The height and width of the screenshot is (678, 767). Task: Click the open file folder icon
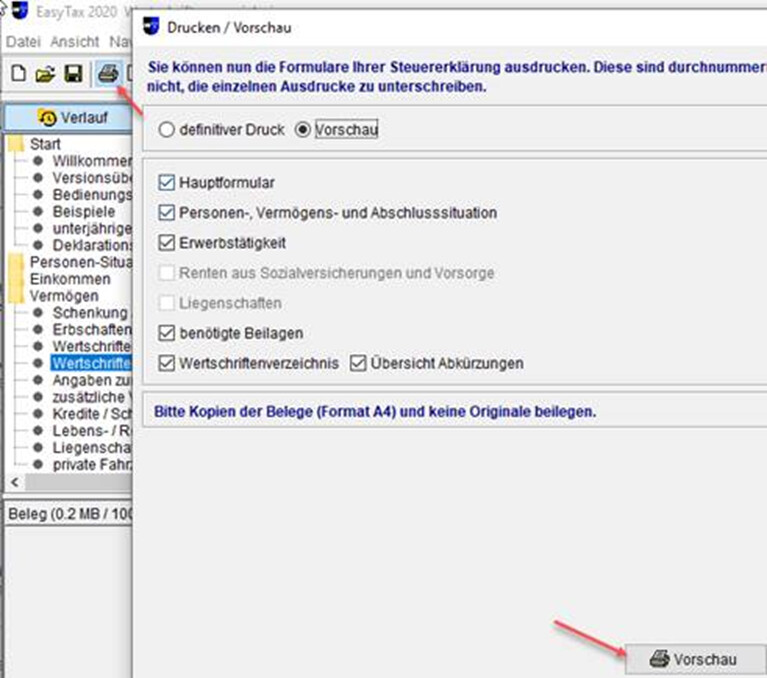45,73
